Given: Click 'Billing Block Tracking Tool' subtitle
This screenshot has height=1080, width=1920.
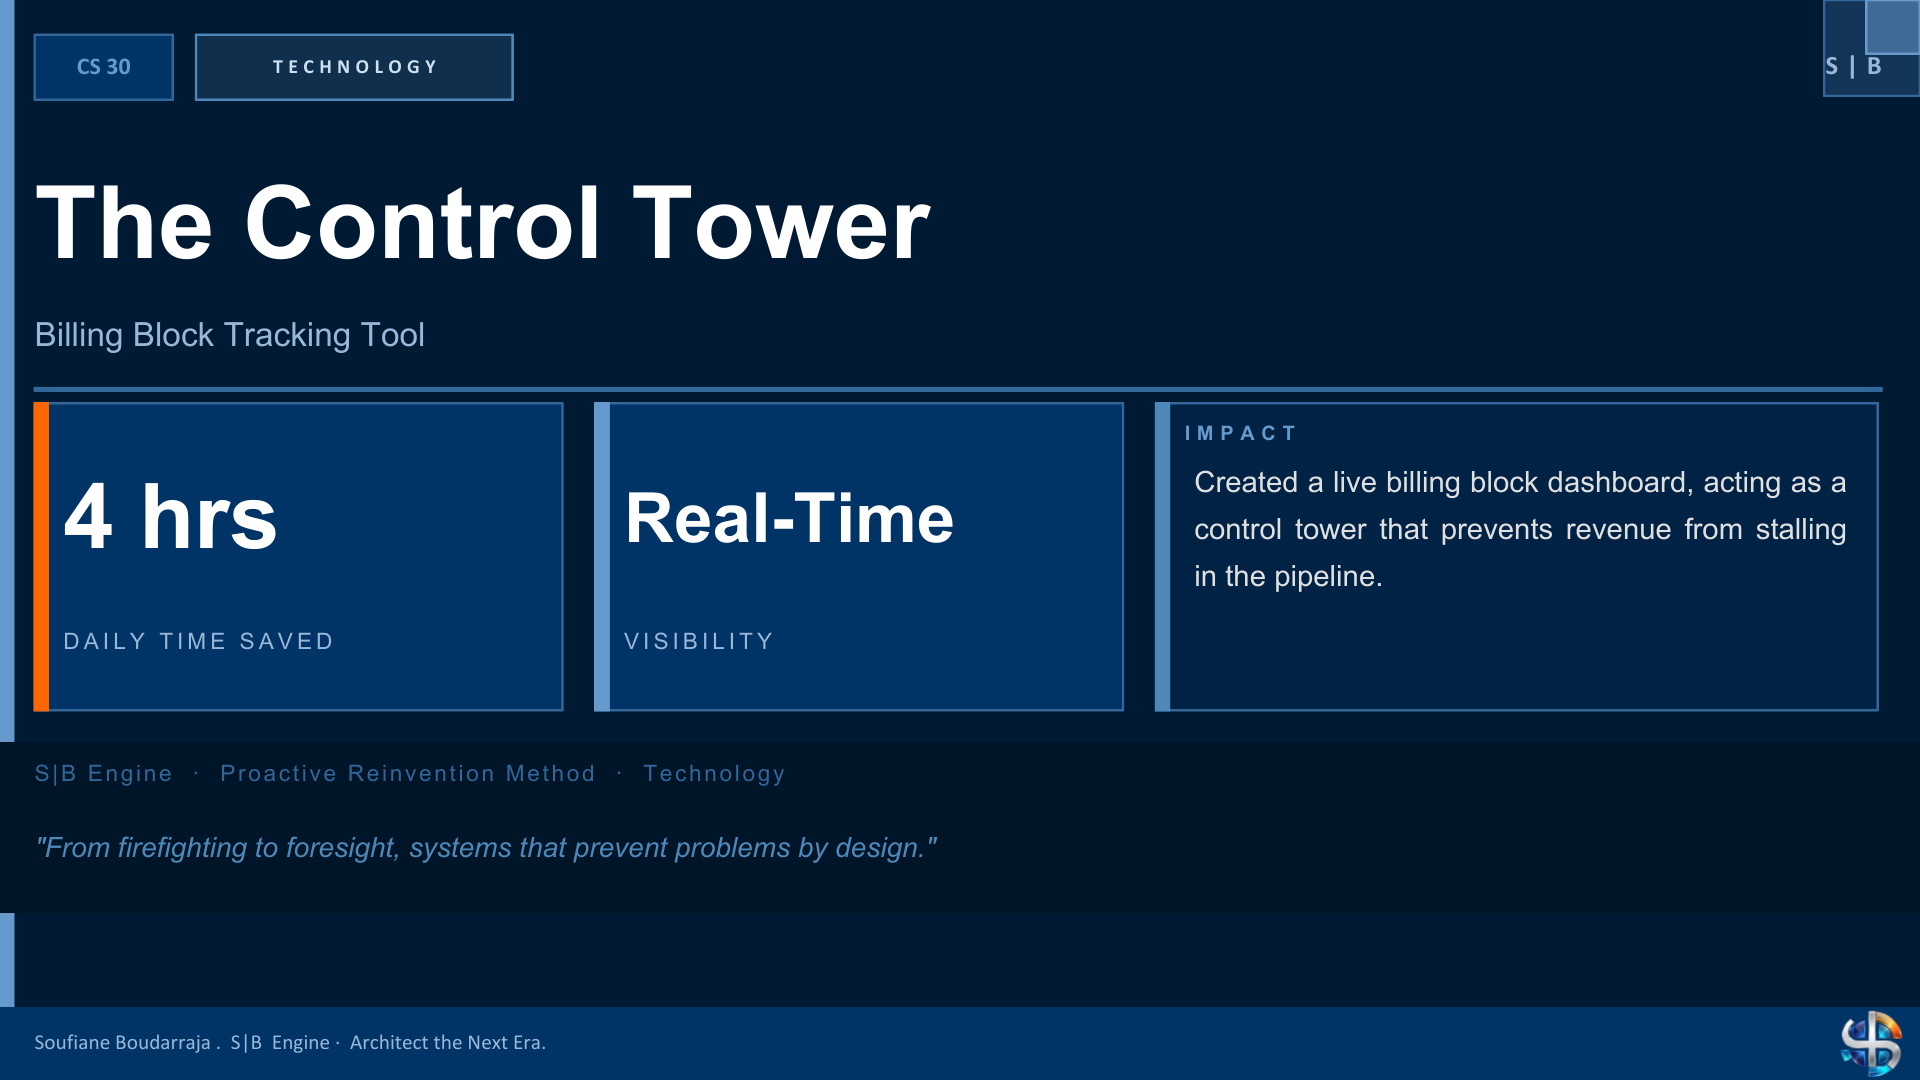Looking at the screenshot, I should [x=230, y=335].
